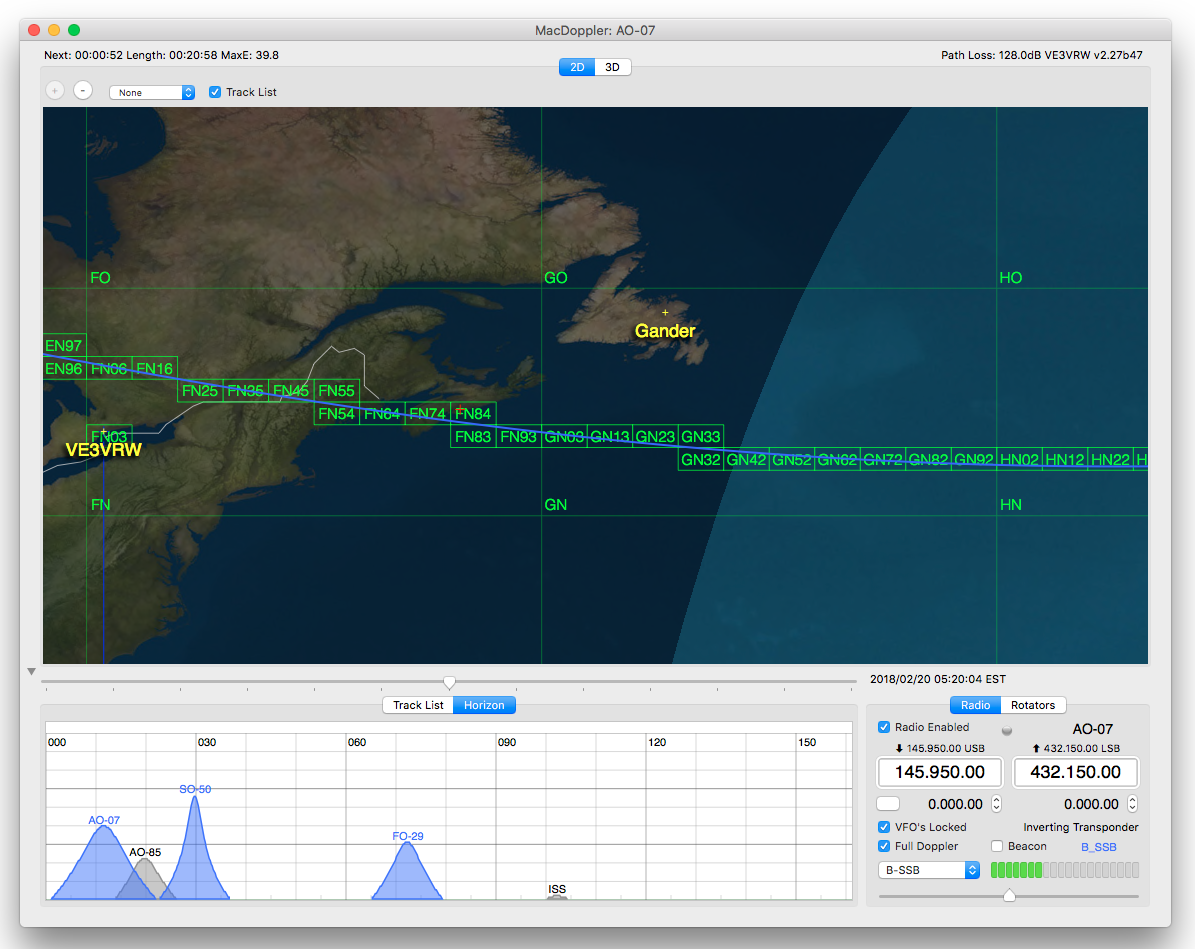Open the B-SSB mode dropdown
This screenshot has width=1195, height=949.
[x=928, y=870]
